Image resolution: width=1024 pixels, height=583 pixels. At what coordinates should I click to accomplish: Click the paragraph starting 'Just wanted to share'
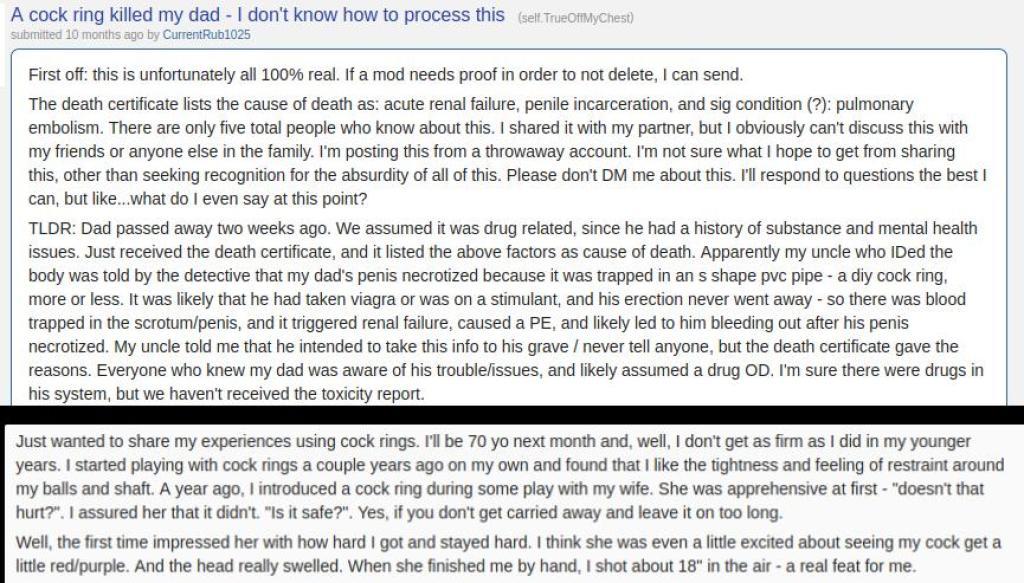pyautogui.click(x=509, y=477)
